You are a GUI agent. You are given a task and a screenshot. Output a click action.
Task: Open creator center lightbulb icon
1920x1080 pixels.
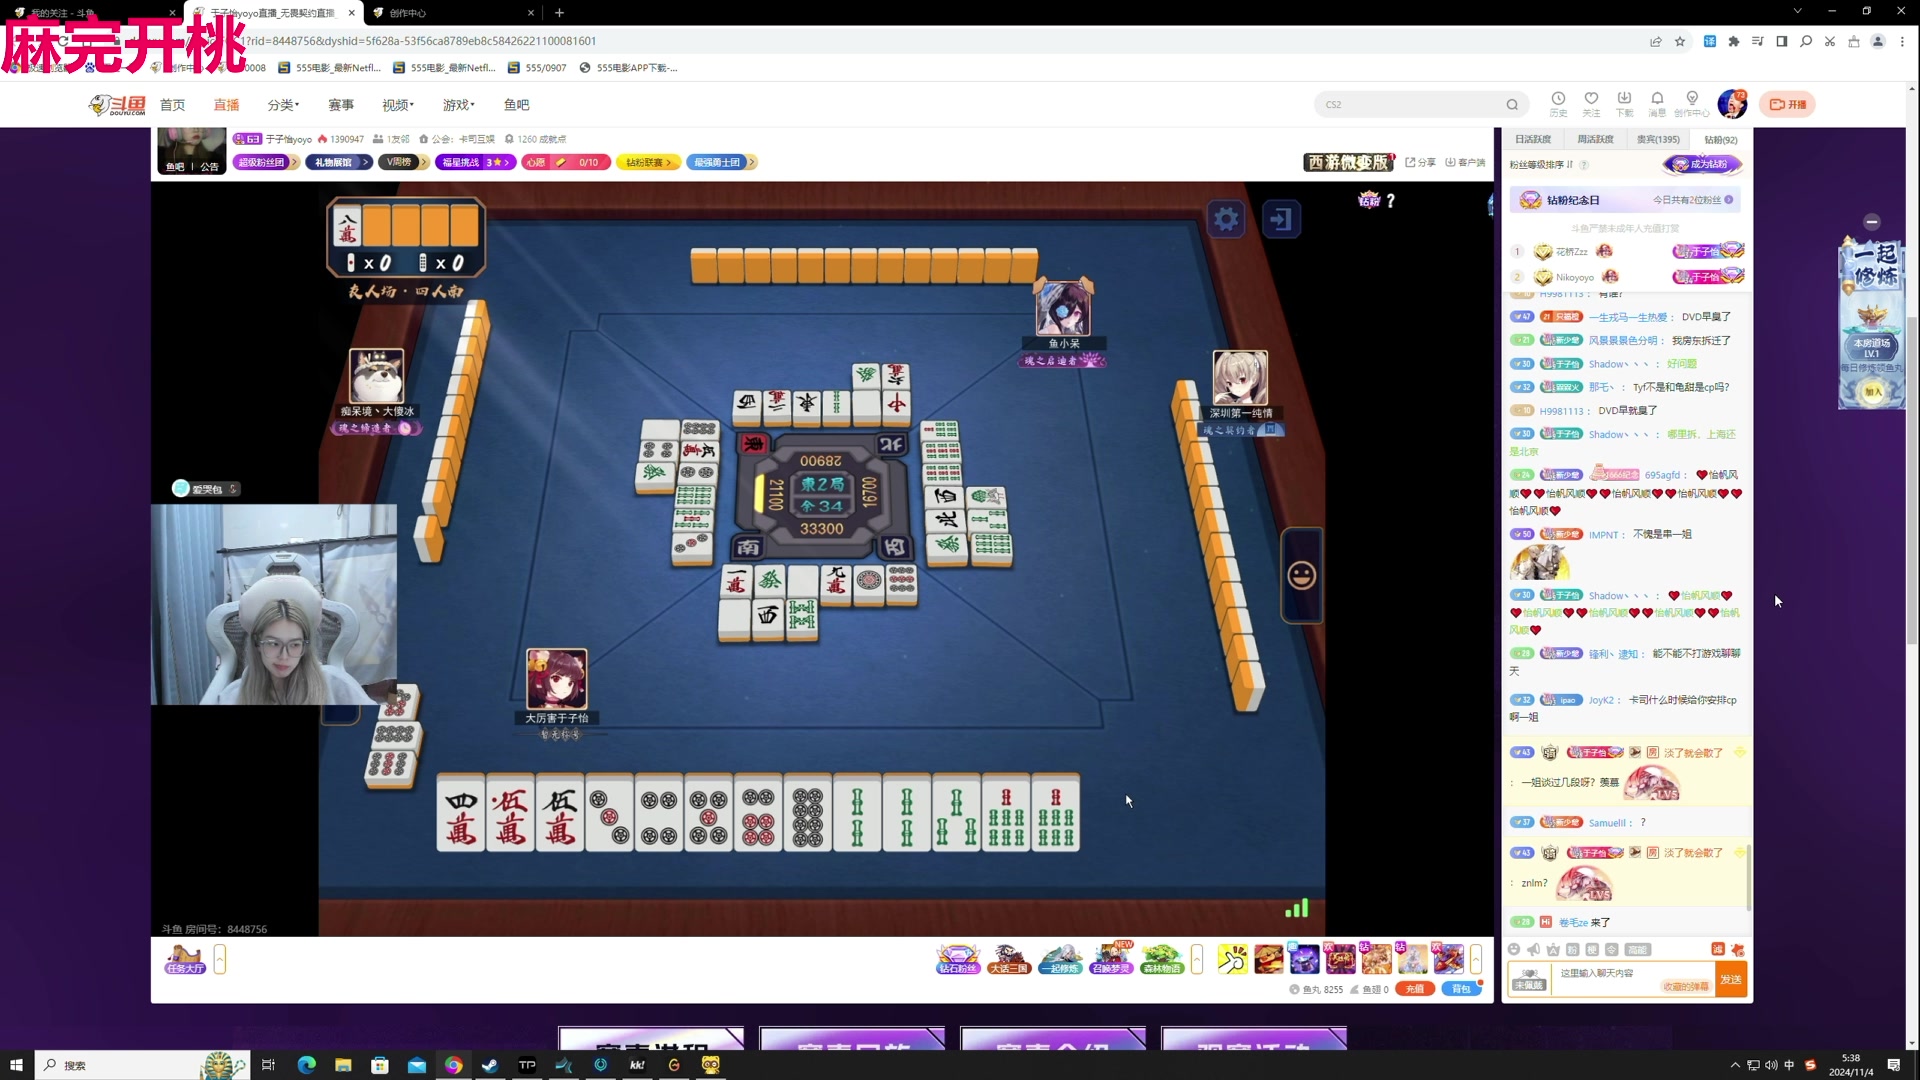tap(1692, 103)
